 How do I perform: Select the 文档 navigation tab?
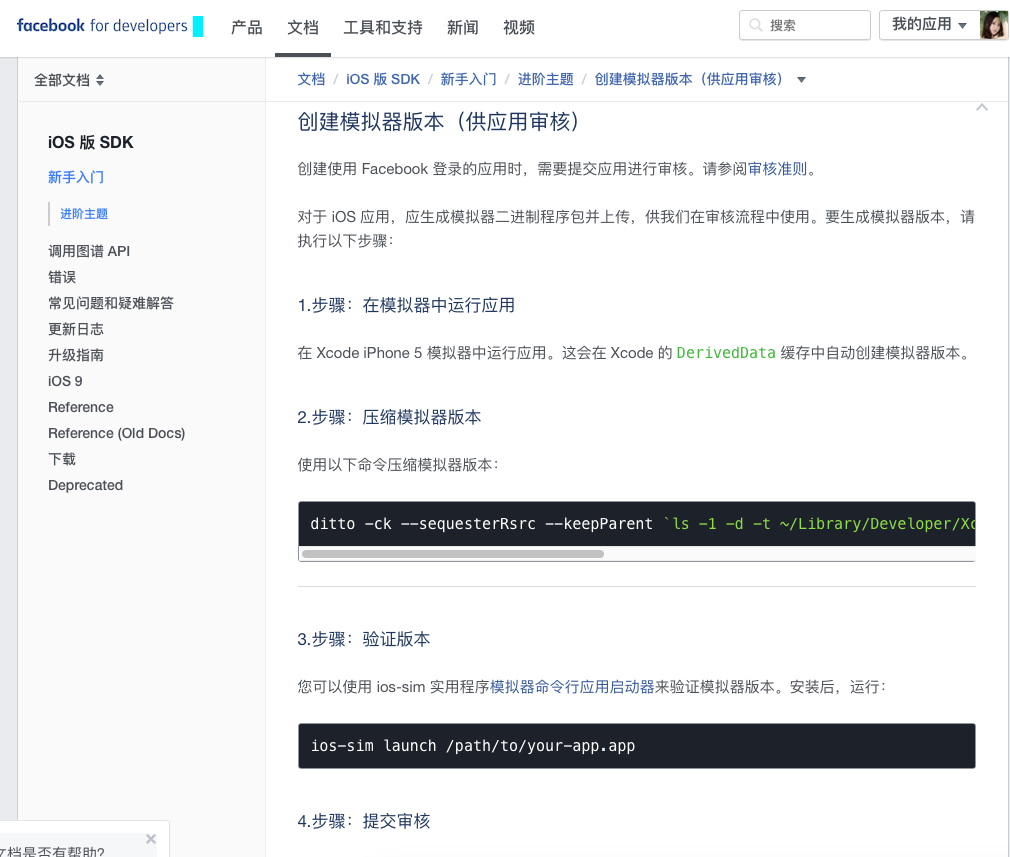click(302, 27)
